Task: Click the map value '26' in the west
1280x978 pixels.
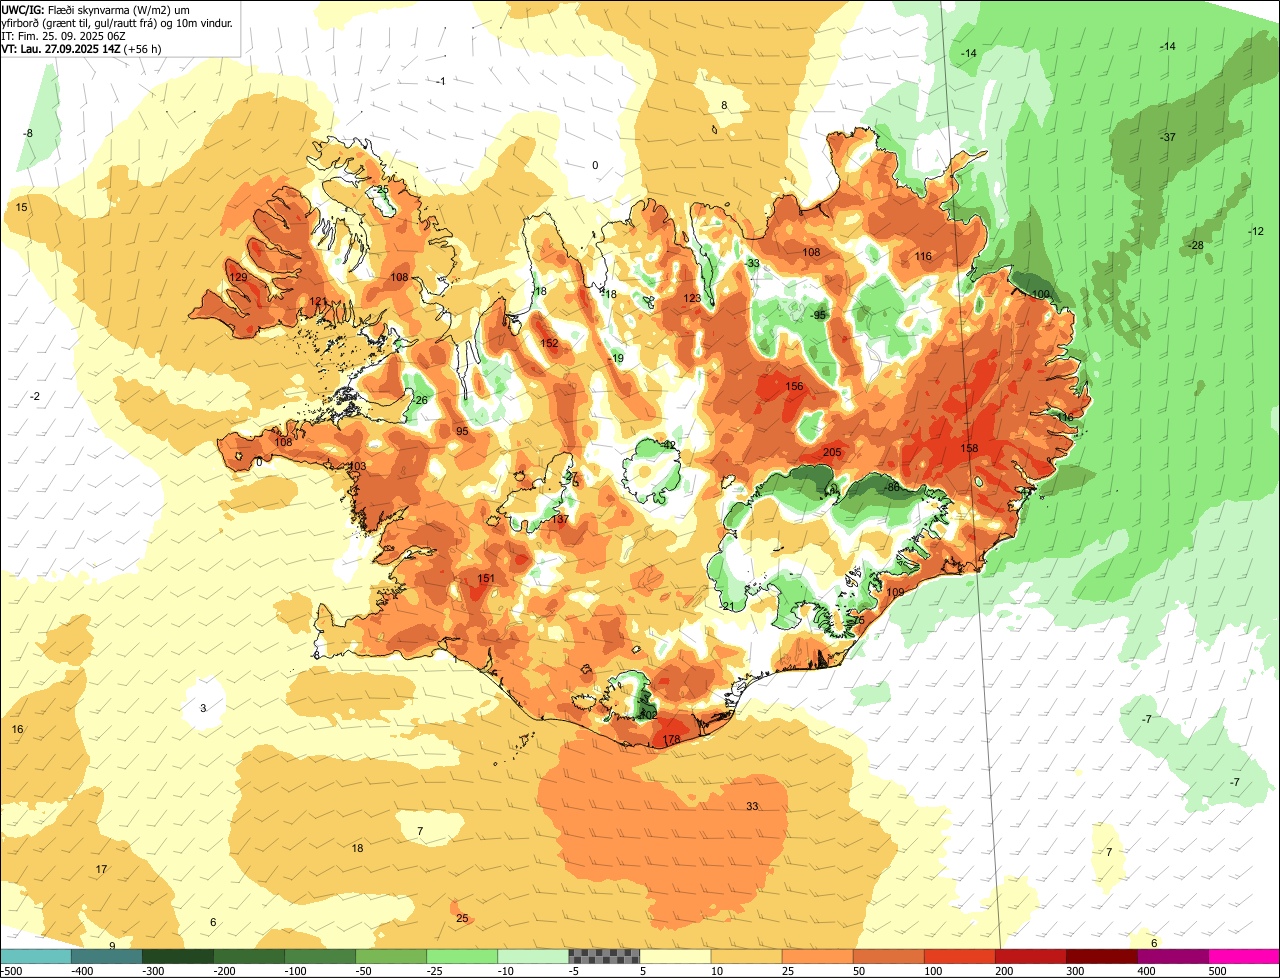Action: click(x=421, y=400)
